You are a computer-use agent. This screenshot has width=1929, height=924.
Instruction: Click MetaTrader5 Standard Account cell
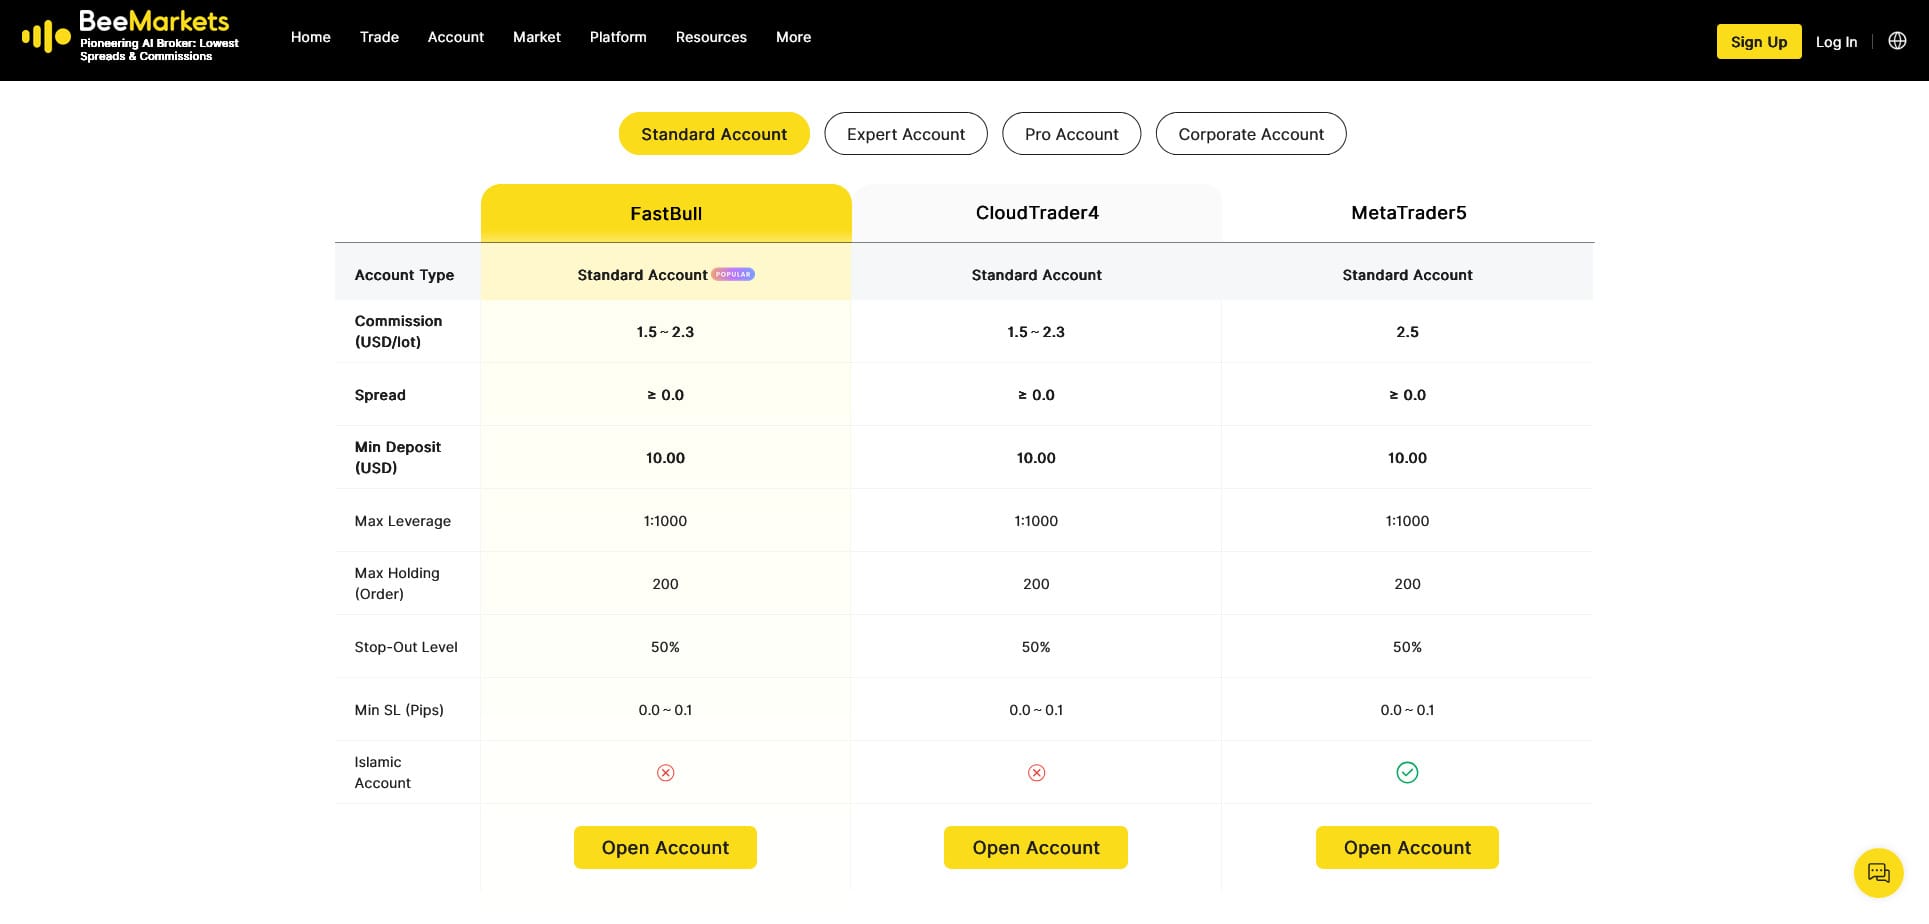(x=1407, y=275)
